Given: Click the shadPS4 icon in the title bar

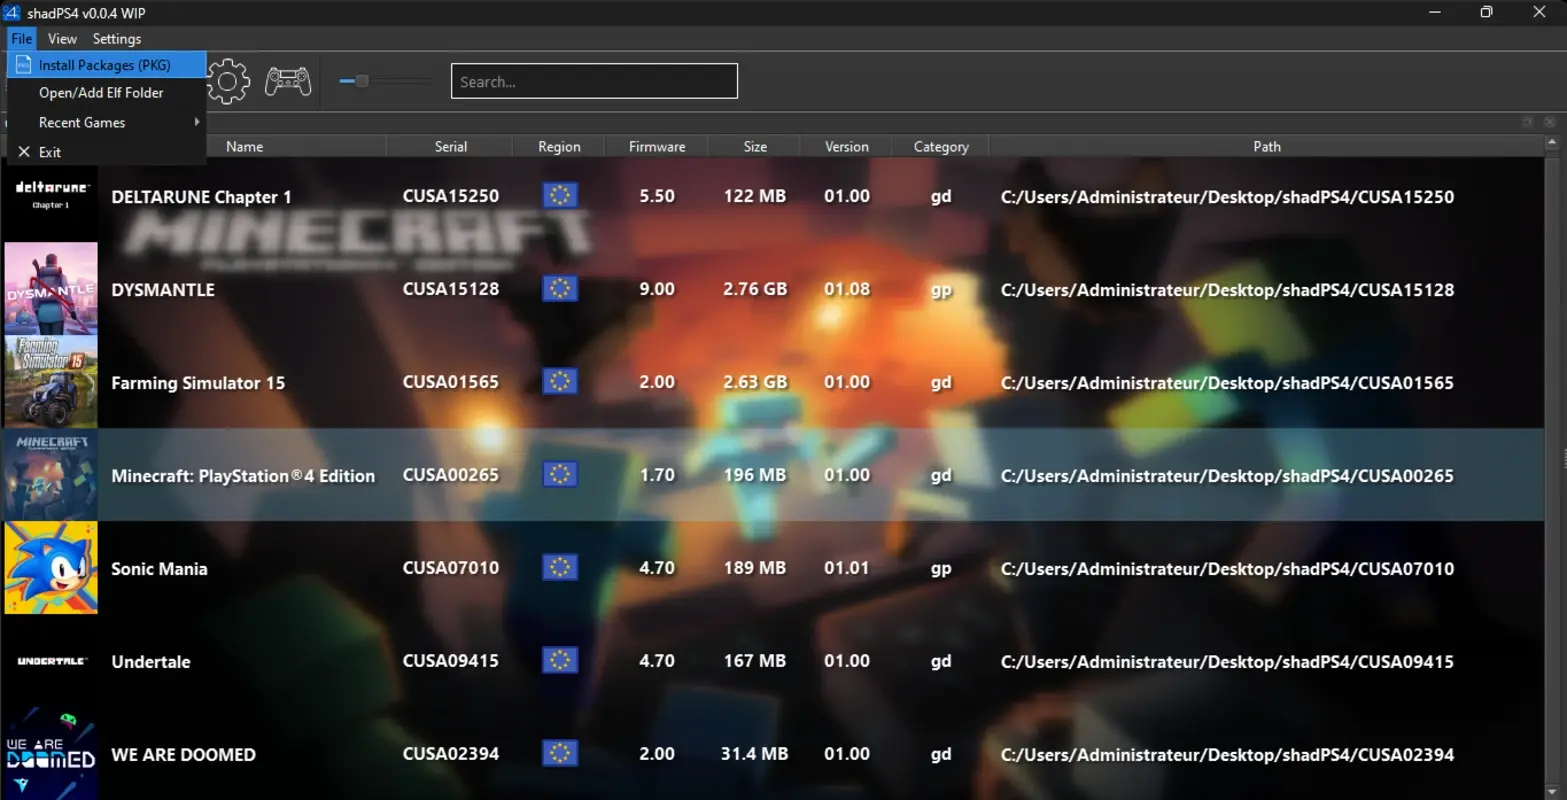Looking at the screenshot, I should coord(10,12).
